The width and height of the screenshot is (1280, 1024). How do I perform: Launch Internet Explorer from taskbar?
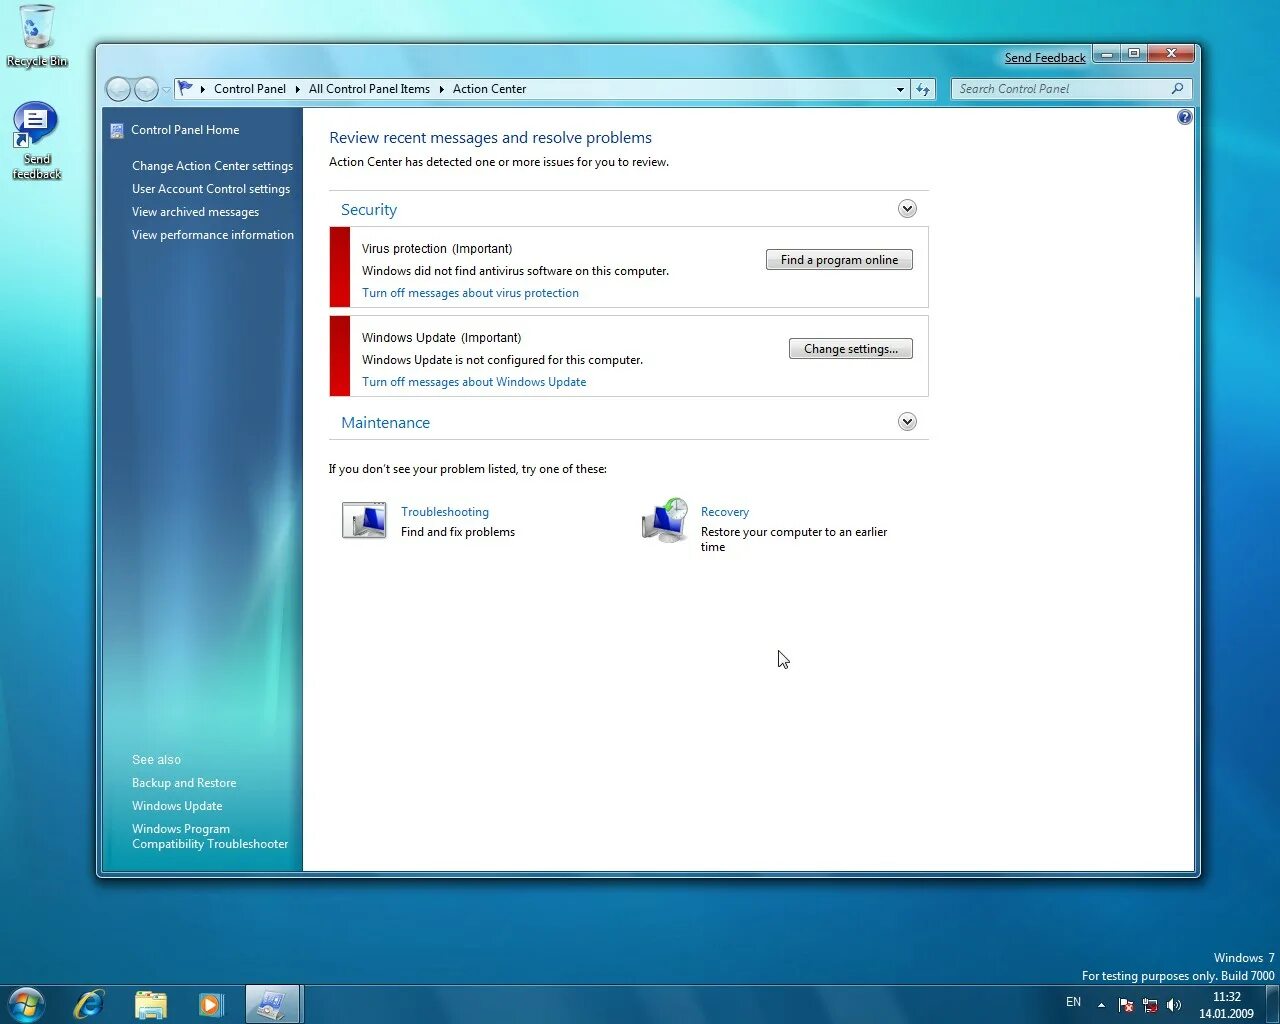click(x=90, y=1004)
